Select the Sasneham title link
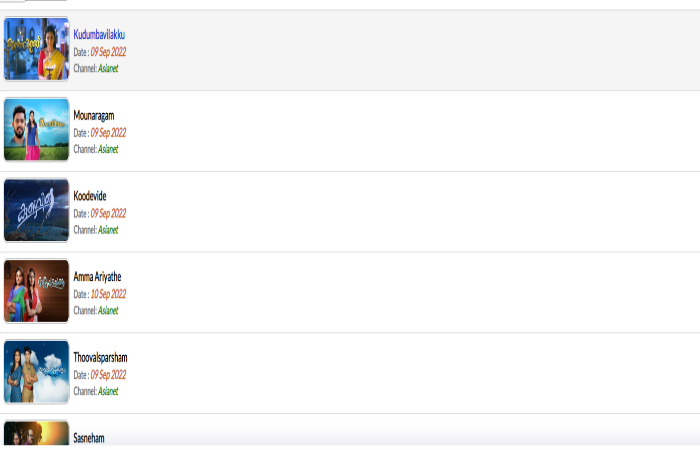The width and height of the screenshot is (700, 450). [89, 438]
